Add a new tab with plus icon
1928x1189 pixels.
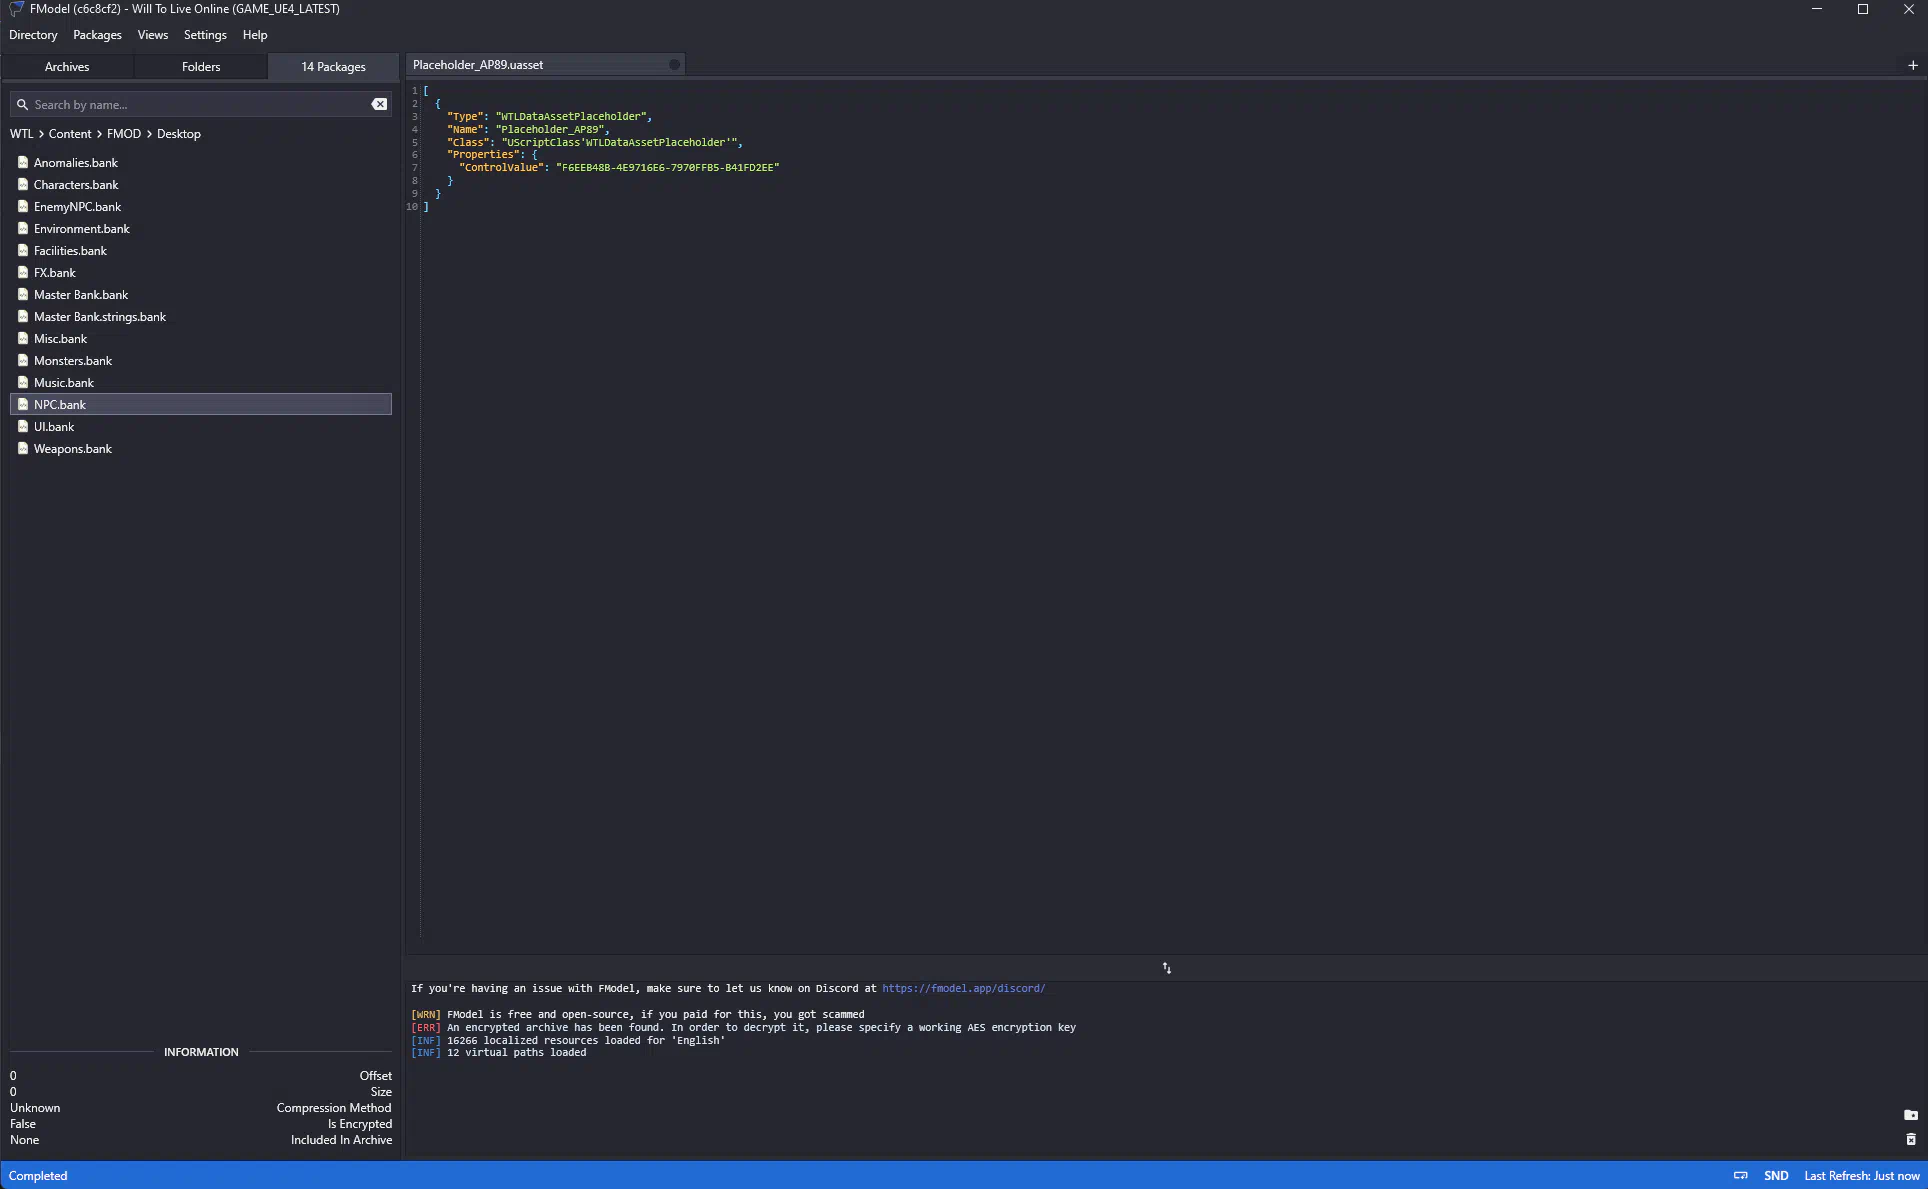click(x=1912, y=65)
